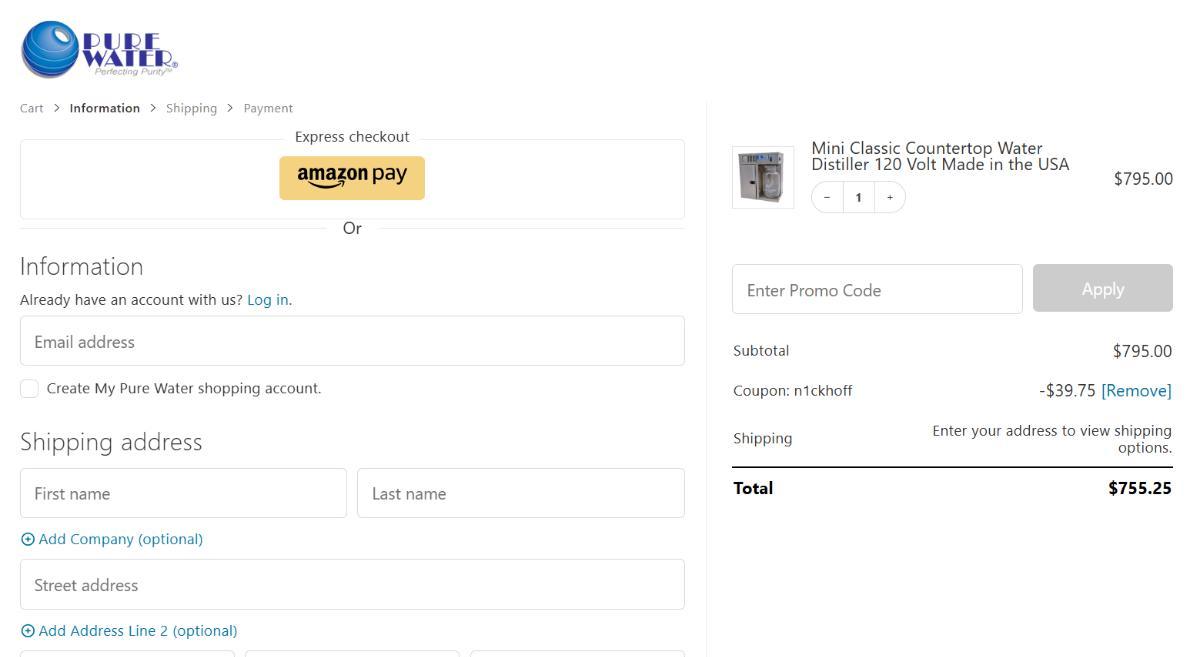Focus the Email address field
Screen dimensions: 1200x657
click(x=352, y=342)
